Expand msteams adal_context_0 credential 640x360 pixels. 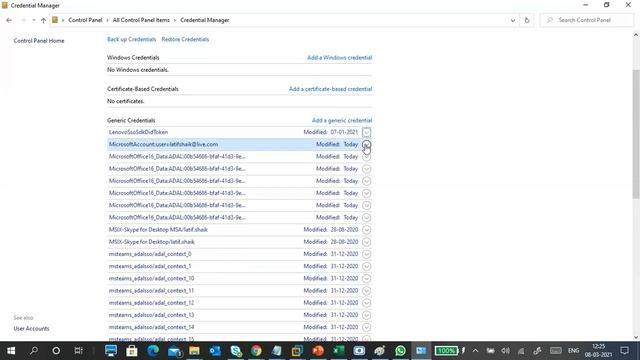tap(367, 254)
